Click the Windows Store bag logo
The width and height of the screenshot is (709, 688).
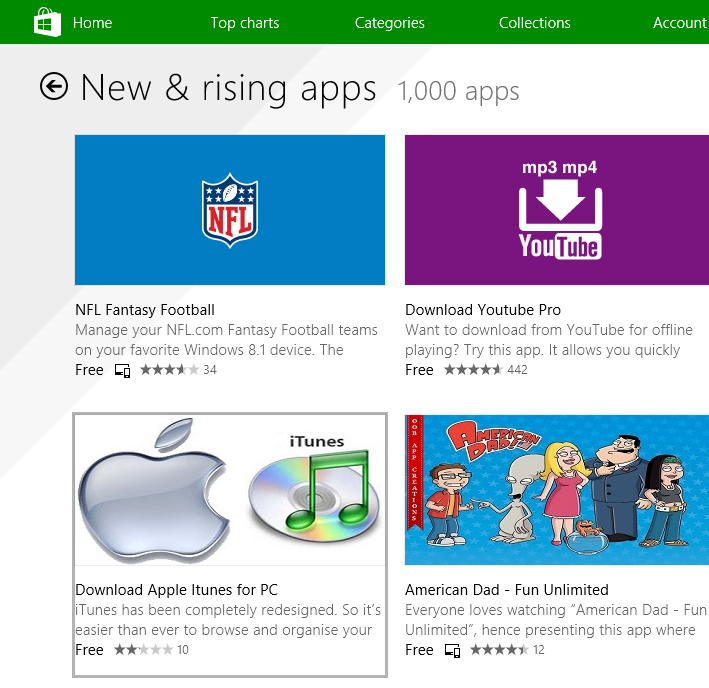coord(47,22)
